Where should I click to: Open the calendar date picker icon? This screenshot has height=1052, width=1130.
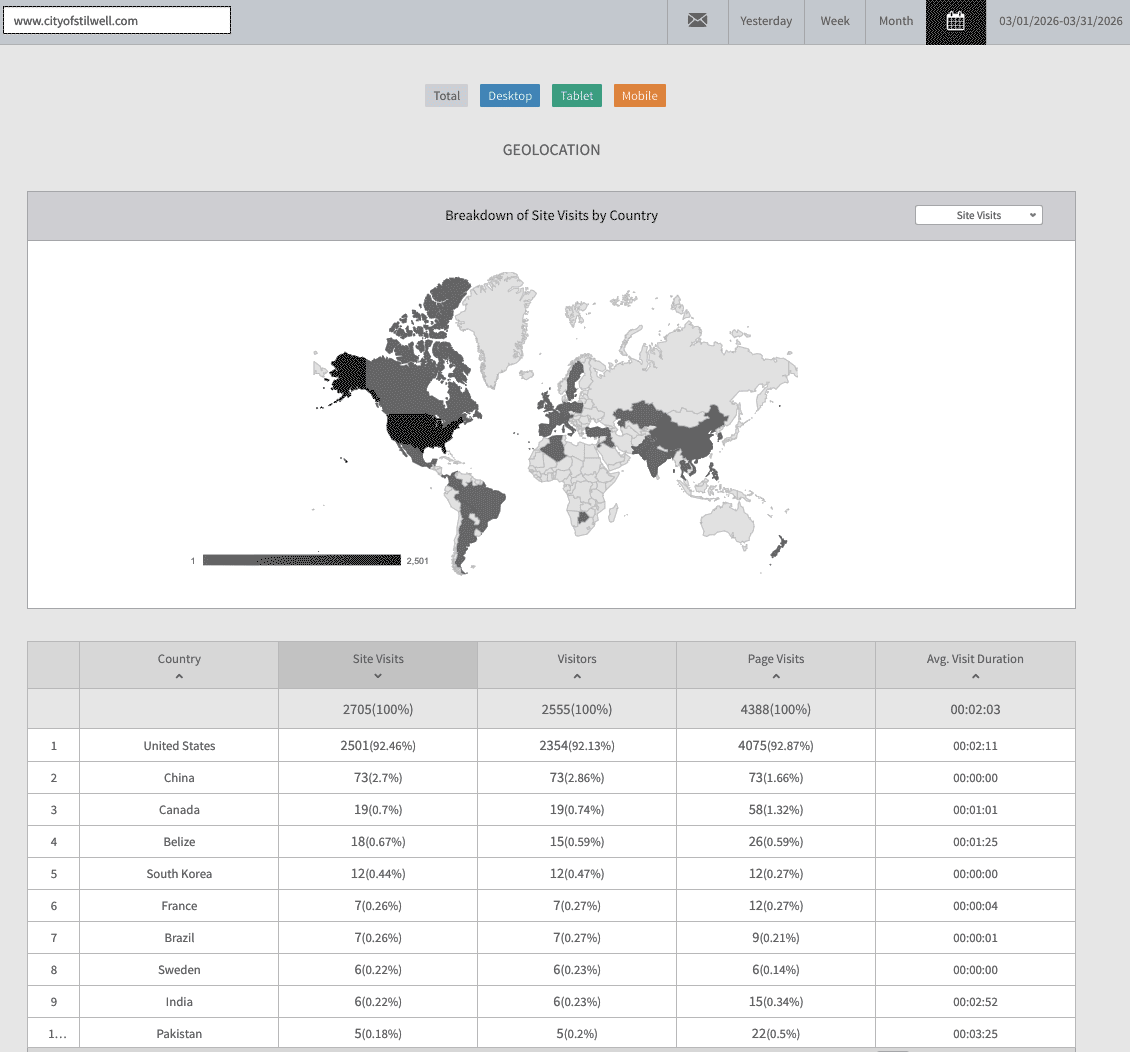955,21
